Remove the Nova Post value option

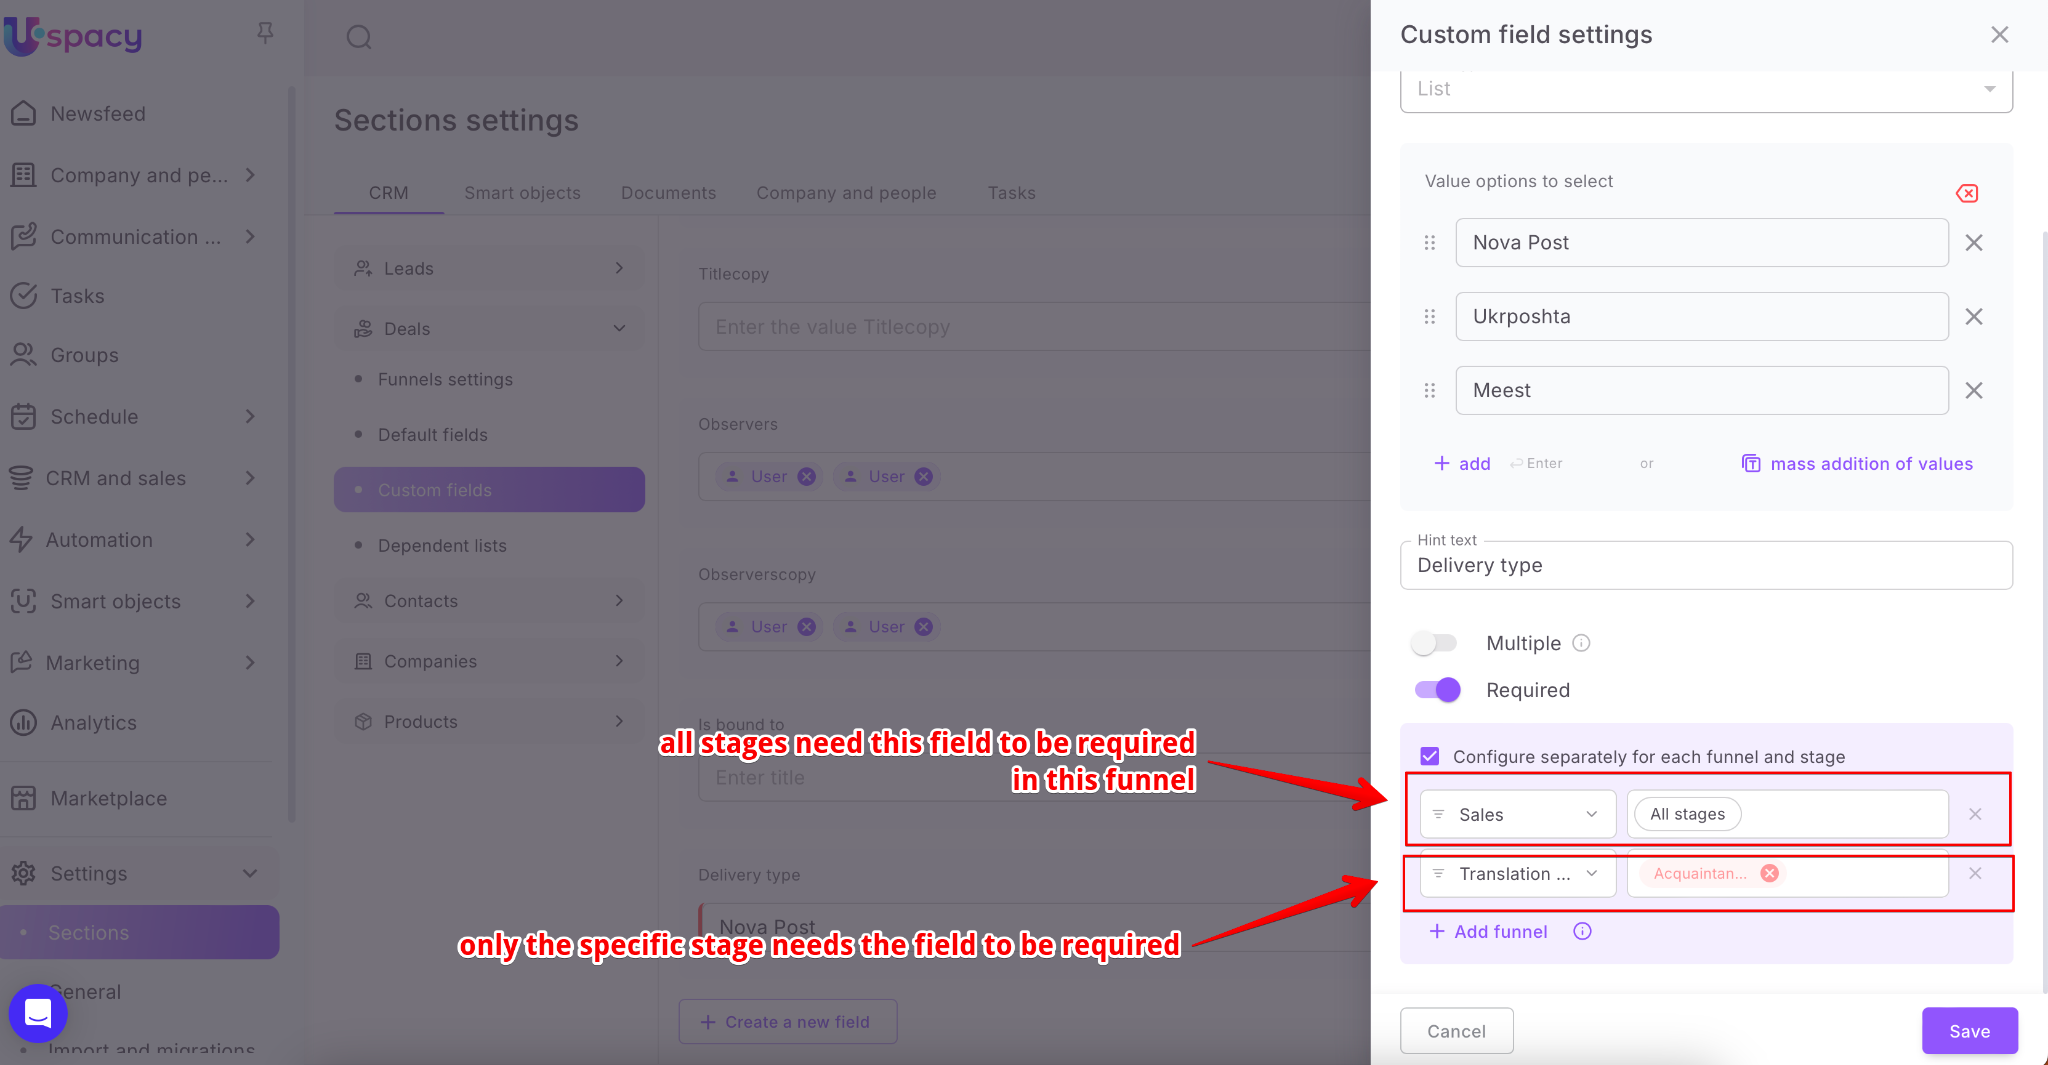pyautogui.click(x=1973, y=243)
